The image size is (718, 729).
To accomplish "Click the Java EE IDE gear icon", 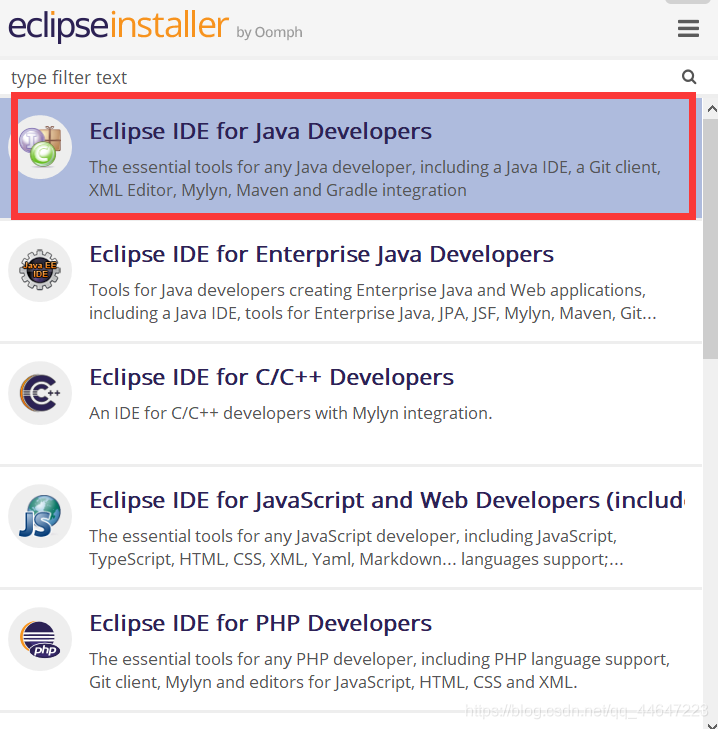I will tap(40, 270).
